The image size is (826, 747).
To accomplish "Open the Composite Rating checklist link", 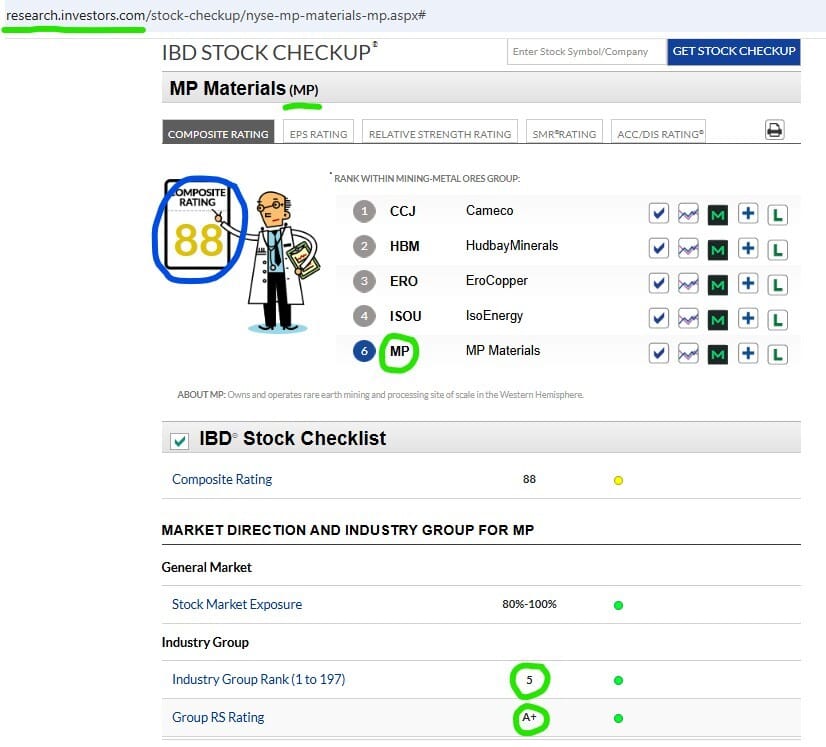I will (222, 479).
